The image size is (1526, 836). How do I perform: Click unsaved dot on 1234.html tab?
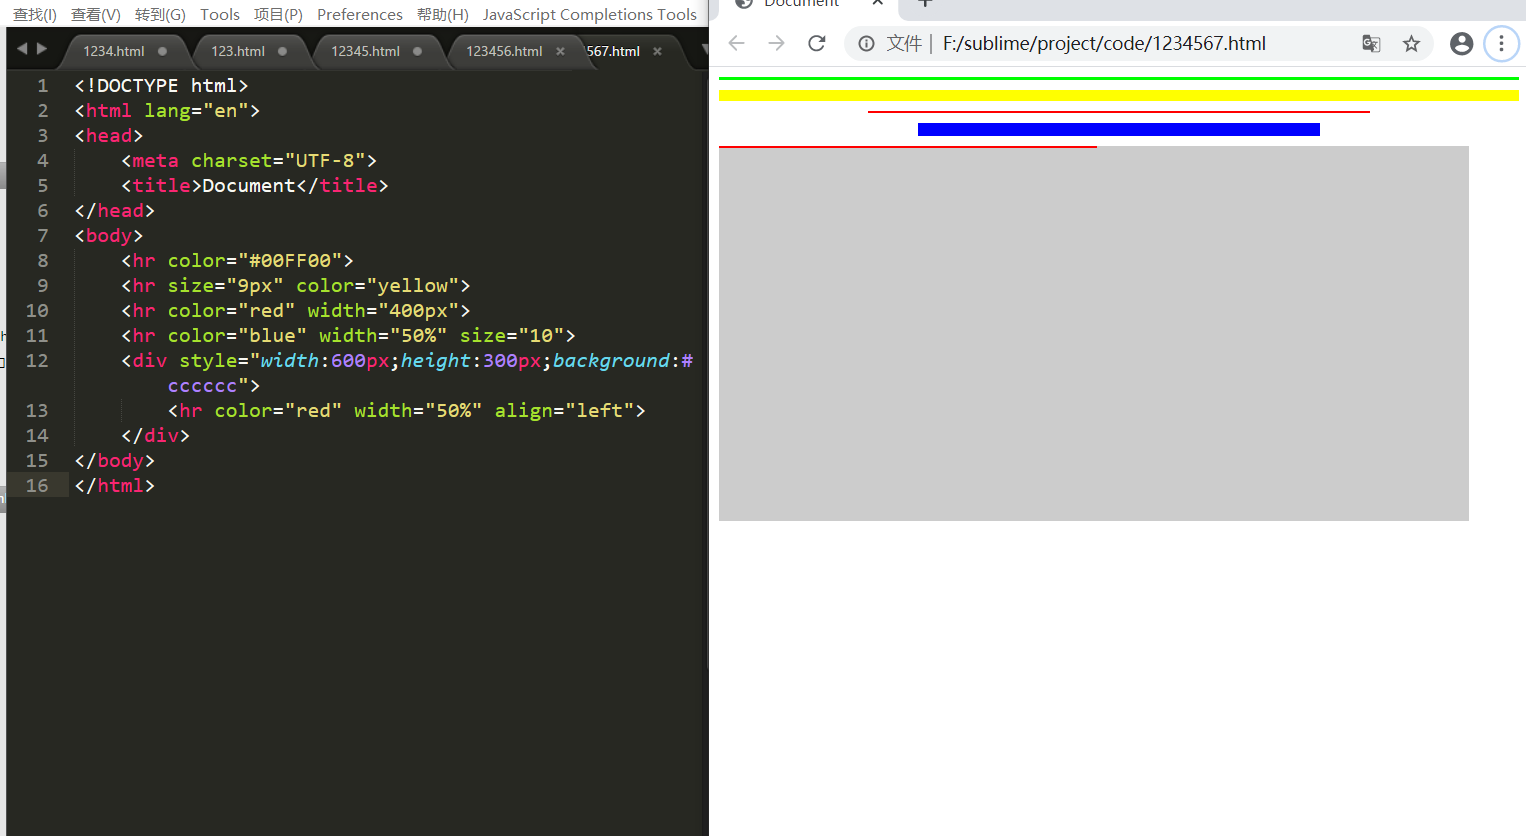pos(162,51)
